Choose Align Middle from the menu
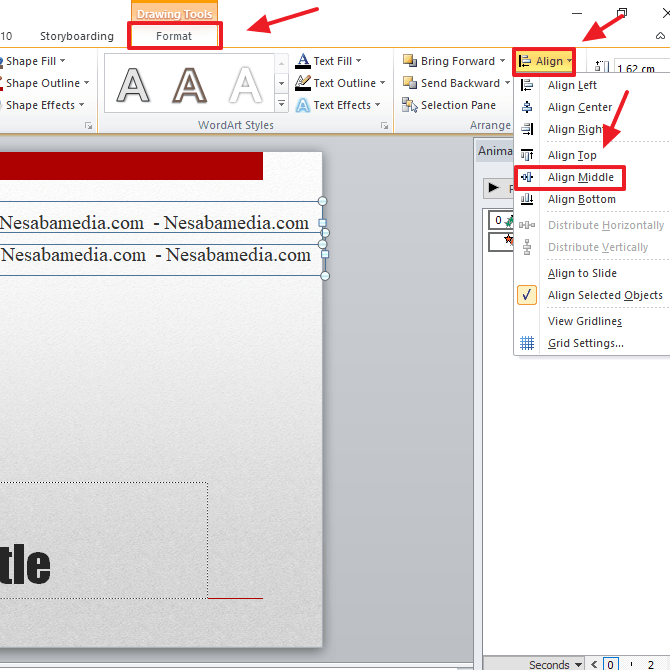Screen dimensions: 670x670 coord(581,177)
